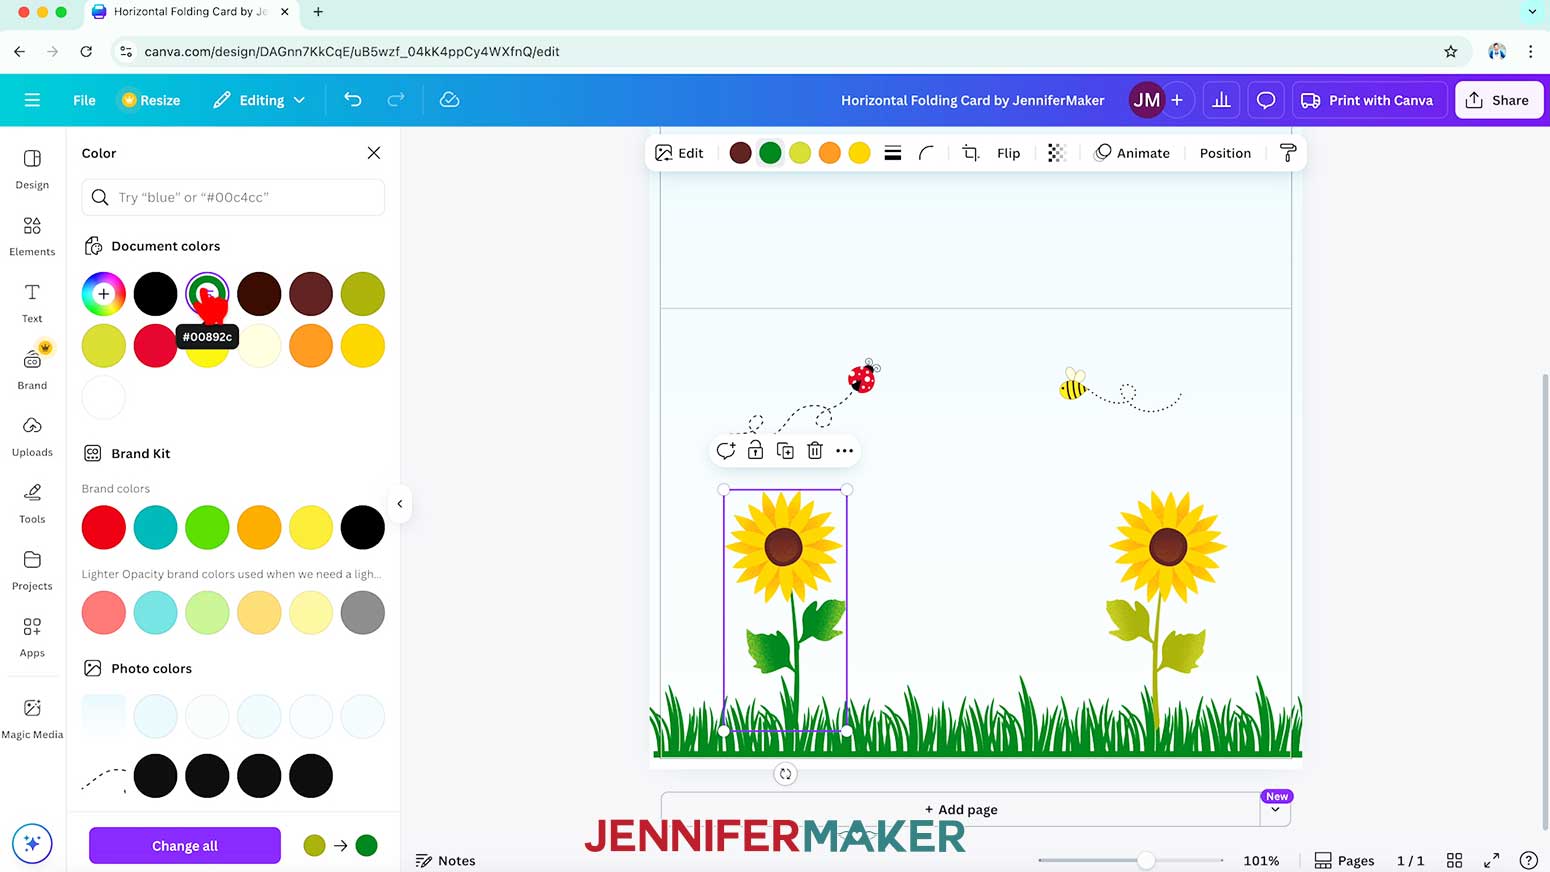1550x872 pixels.
Task: Click the browser address bar
Action: 780,51
